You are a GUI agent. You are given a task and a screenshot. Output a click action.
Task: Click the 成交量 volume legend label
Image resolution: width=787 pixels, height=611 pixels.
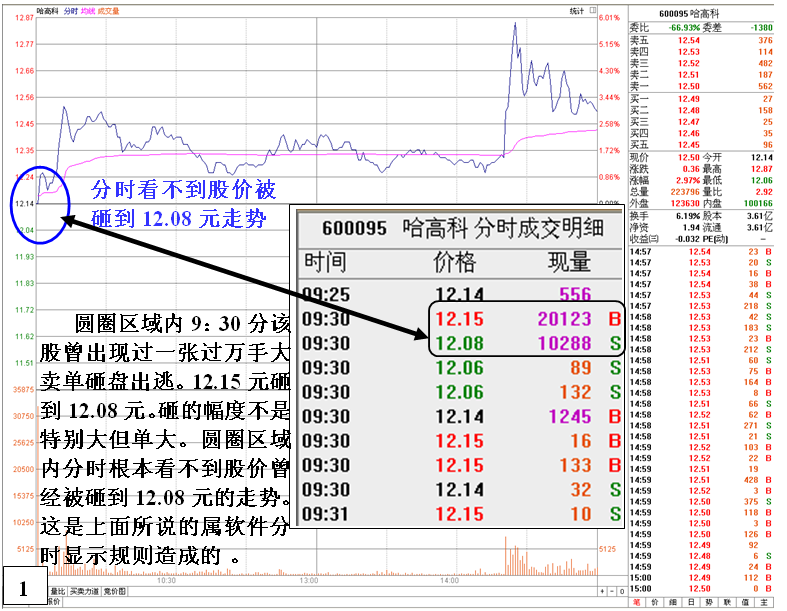[108, 11]
